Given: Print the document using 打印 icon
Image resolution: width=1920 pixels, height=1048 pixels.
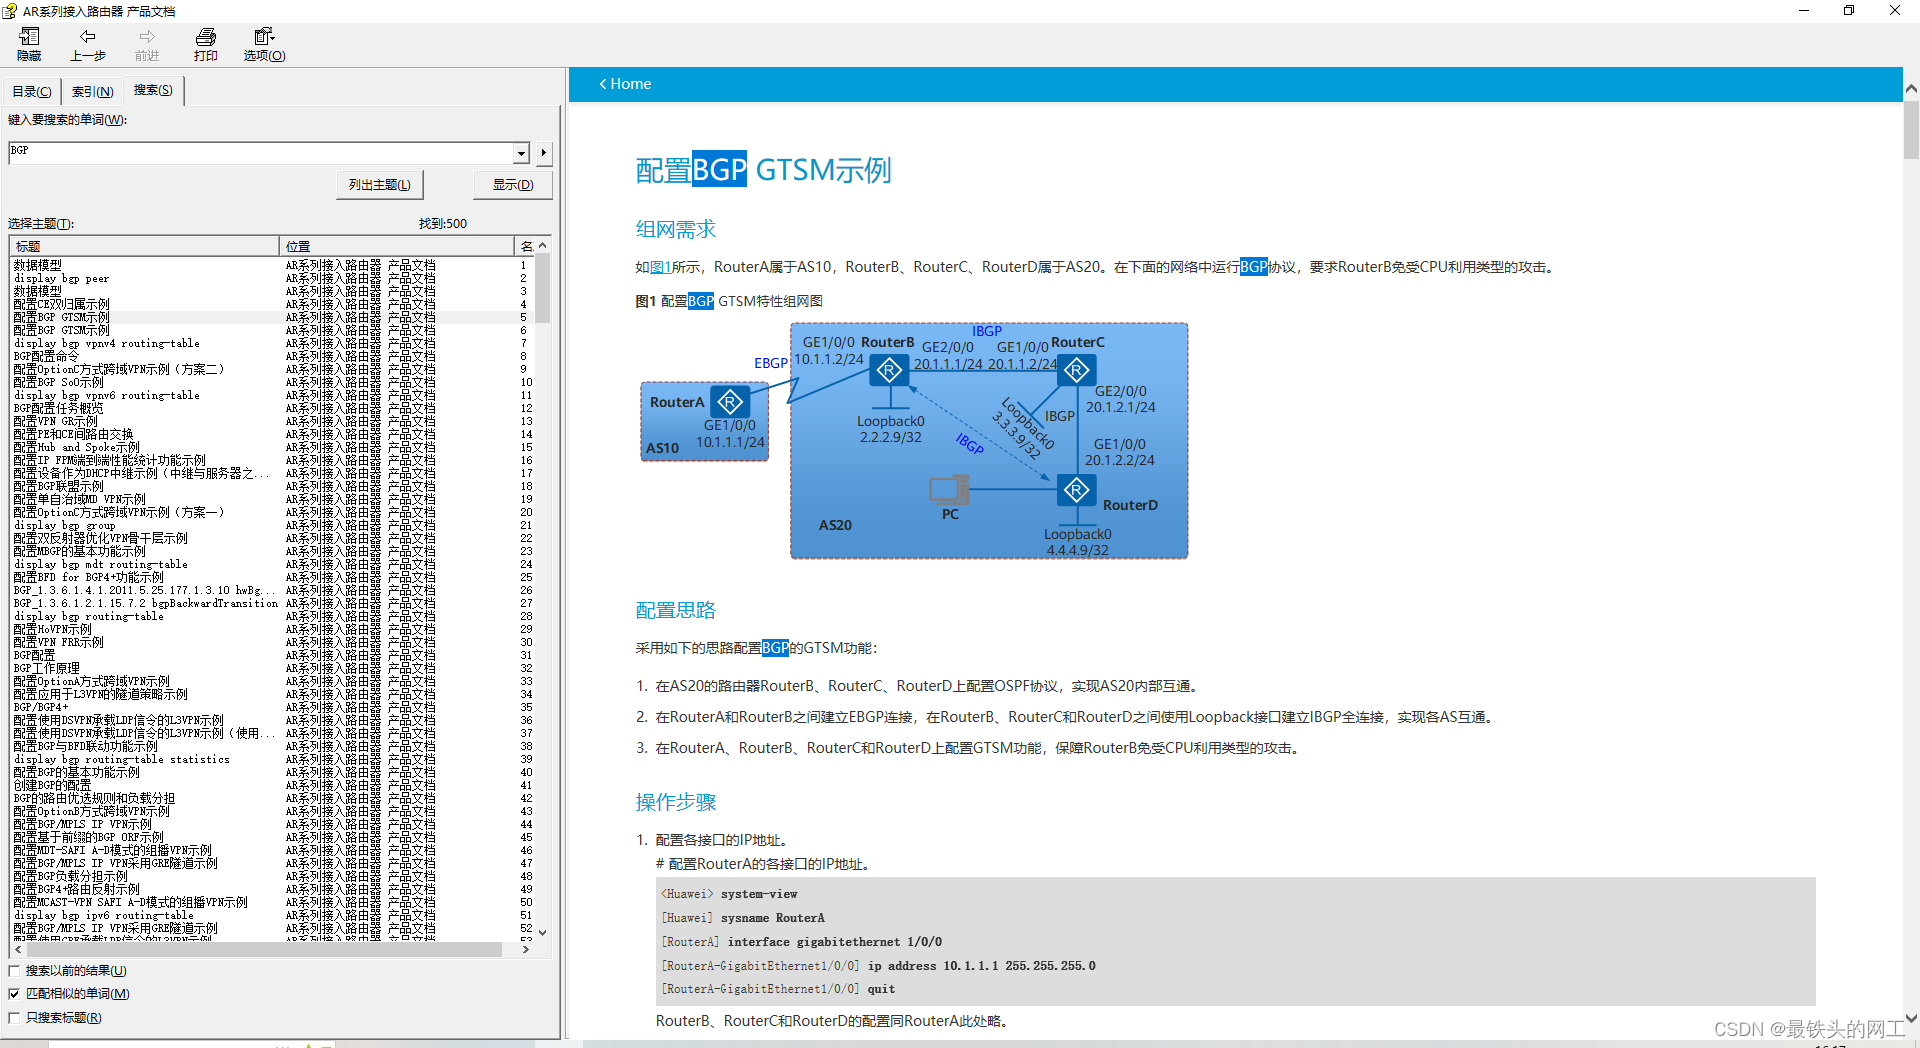Looking at the screenshot, I should [206, 44].
